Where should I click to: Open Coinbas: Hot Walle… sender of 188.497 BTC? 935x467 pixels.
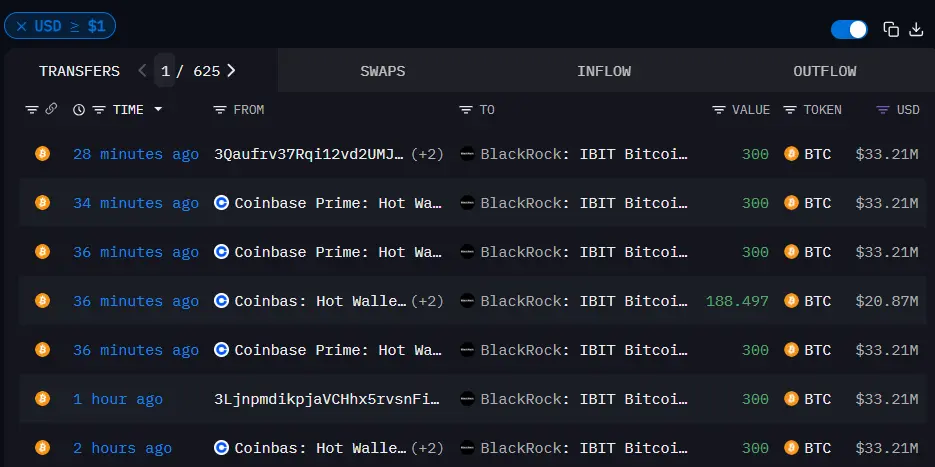pyautogui.click(x=321, y=301)
